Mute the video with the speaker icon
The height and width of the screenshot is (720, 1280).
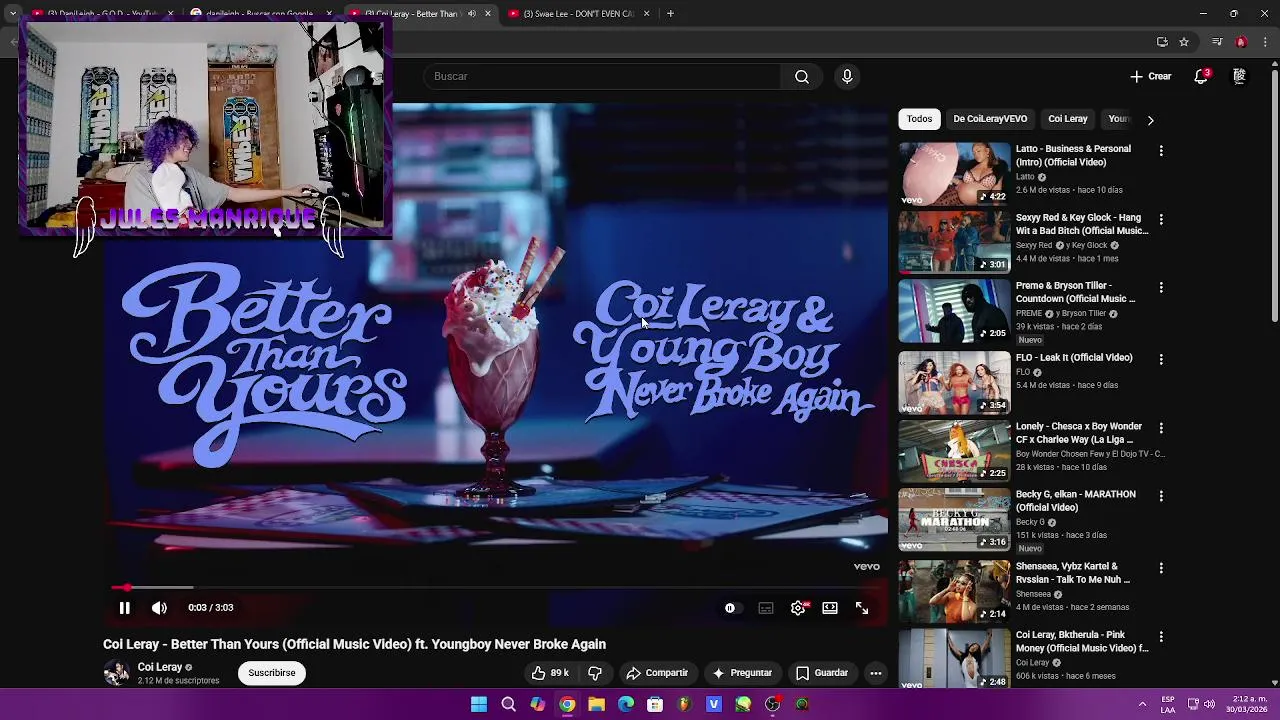point(159,608)
